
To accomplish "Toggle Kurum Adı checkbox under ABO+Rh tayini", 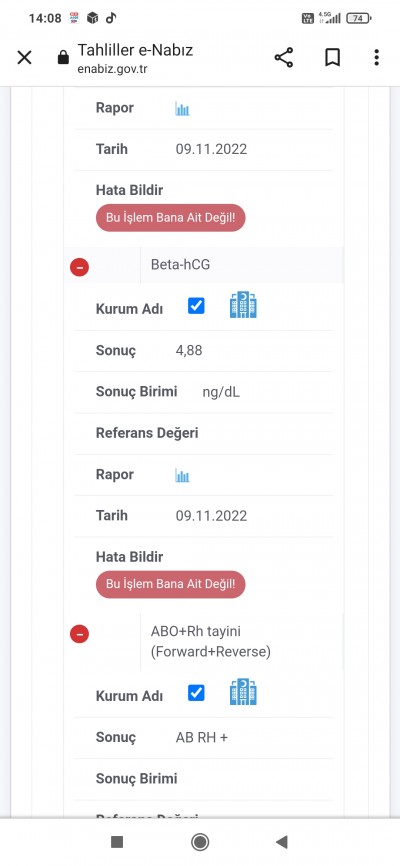I will (196, 693).
